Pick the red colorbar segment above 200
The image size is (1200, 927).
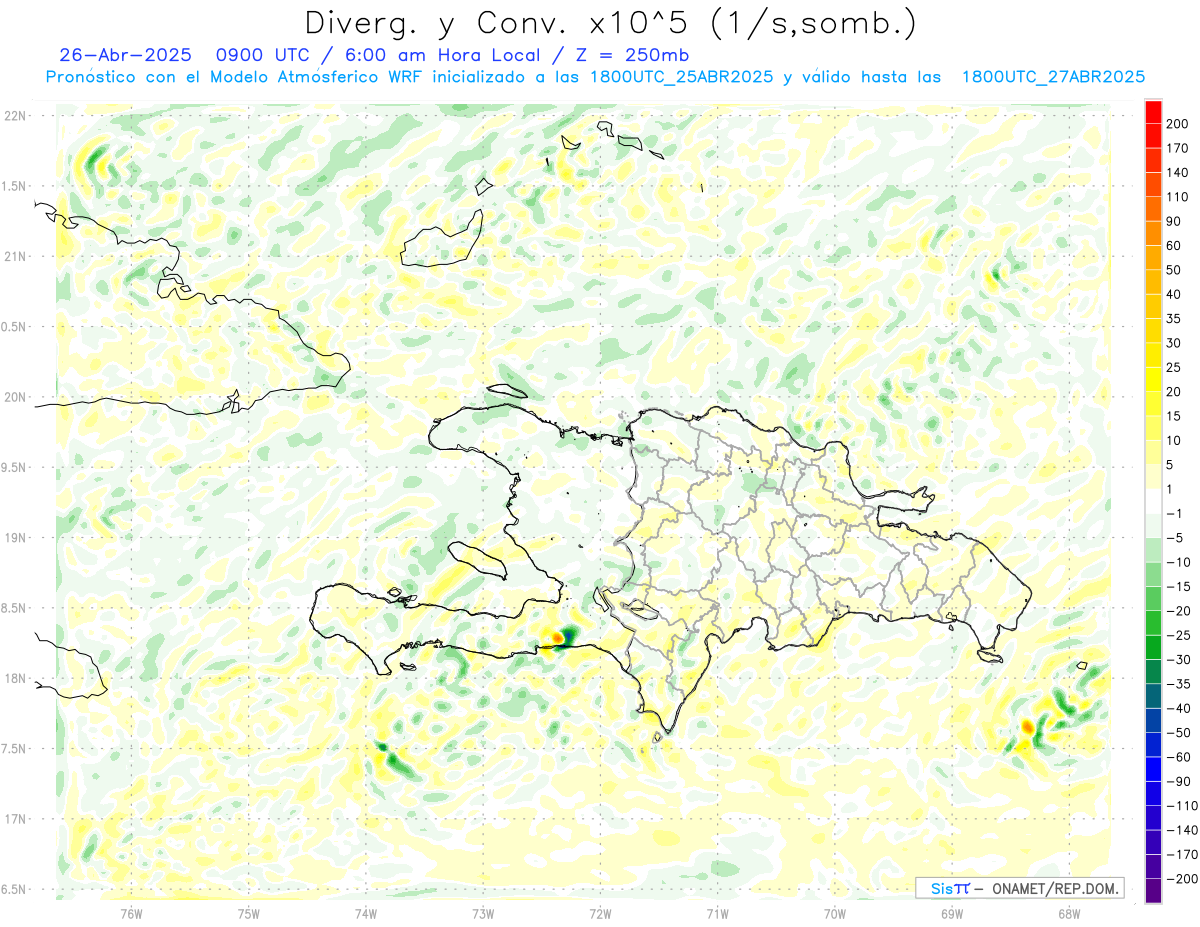tap(1153, 112)
